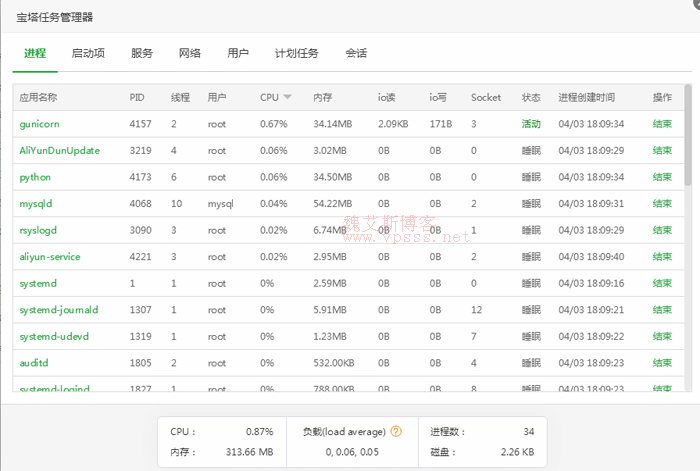Screen dimensions: 700x471
Task: Click the load average help question icon
Action: [x=396, y=432]
